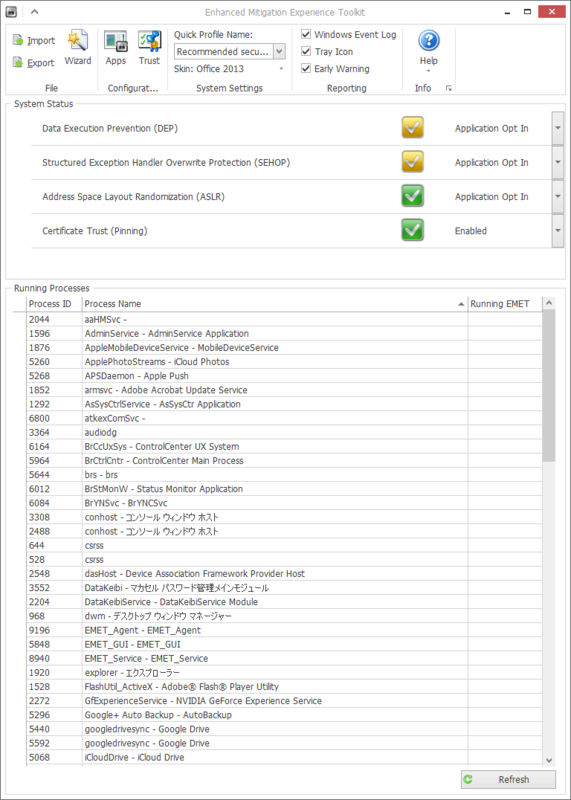Select the GfExperienceService NVIDIA row
Screen dimensions: 571x800
pyautogui.click(x=285, y=701)
